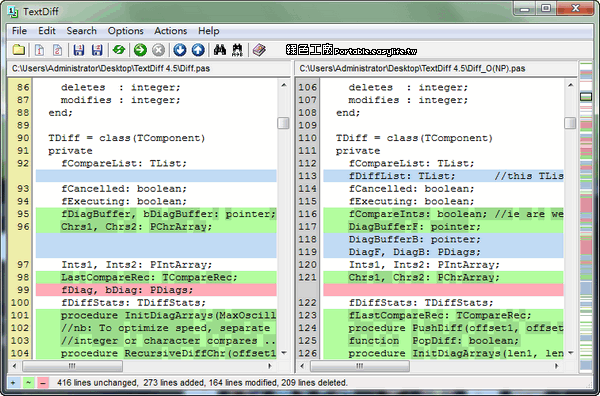600x396 pixels.
Task: Open file 2 using the toolbar icon
Action: click(x=57, y=50)
